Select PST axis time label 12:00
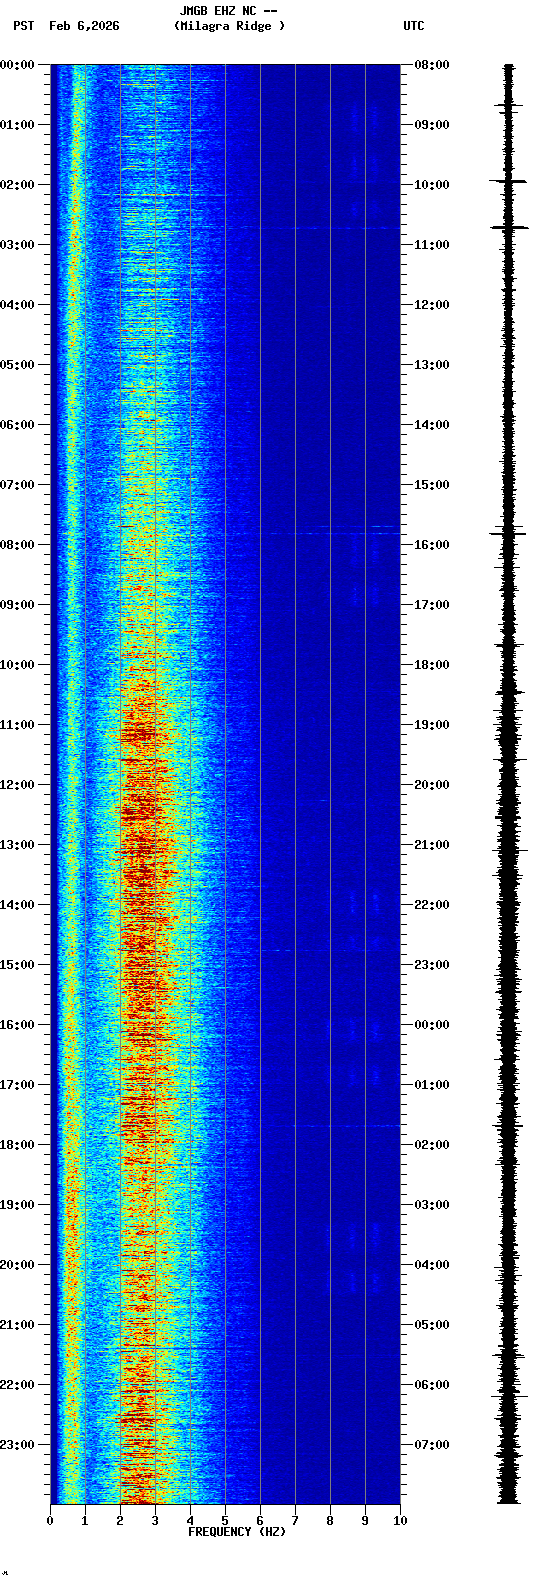552x1584 pixels. (17, 785)
